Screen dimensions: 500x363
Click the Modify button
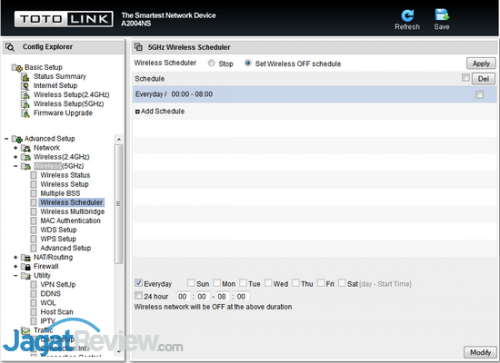pyautogui.click(x=480, y=353)
